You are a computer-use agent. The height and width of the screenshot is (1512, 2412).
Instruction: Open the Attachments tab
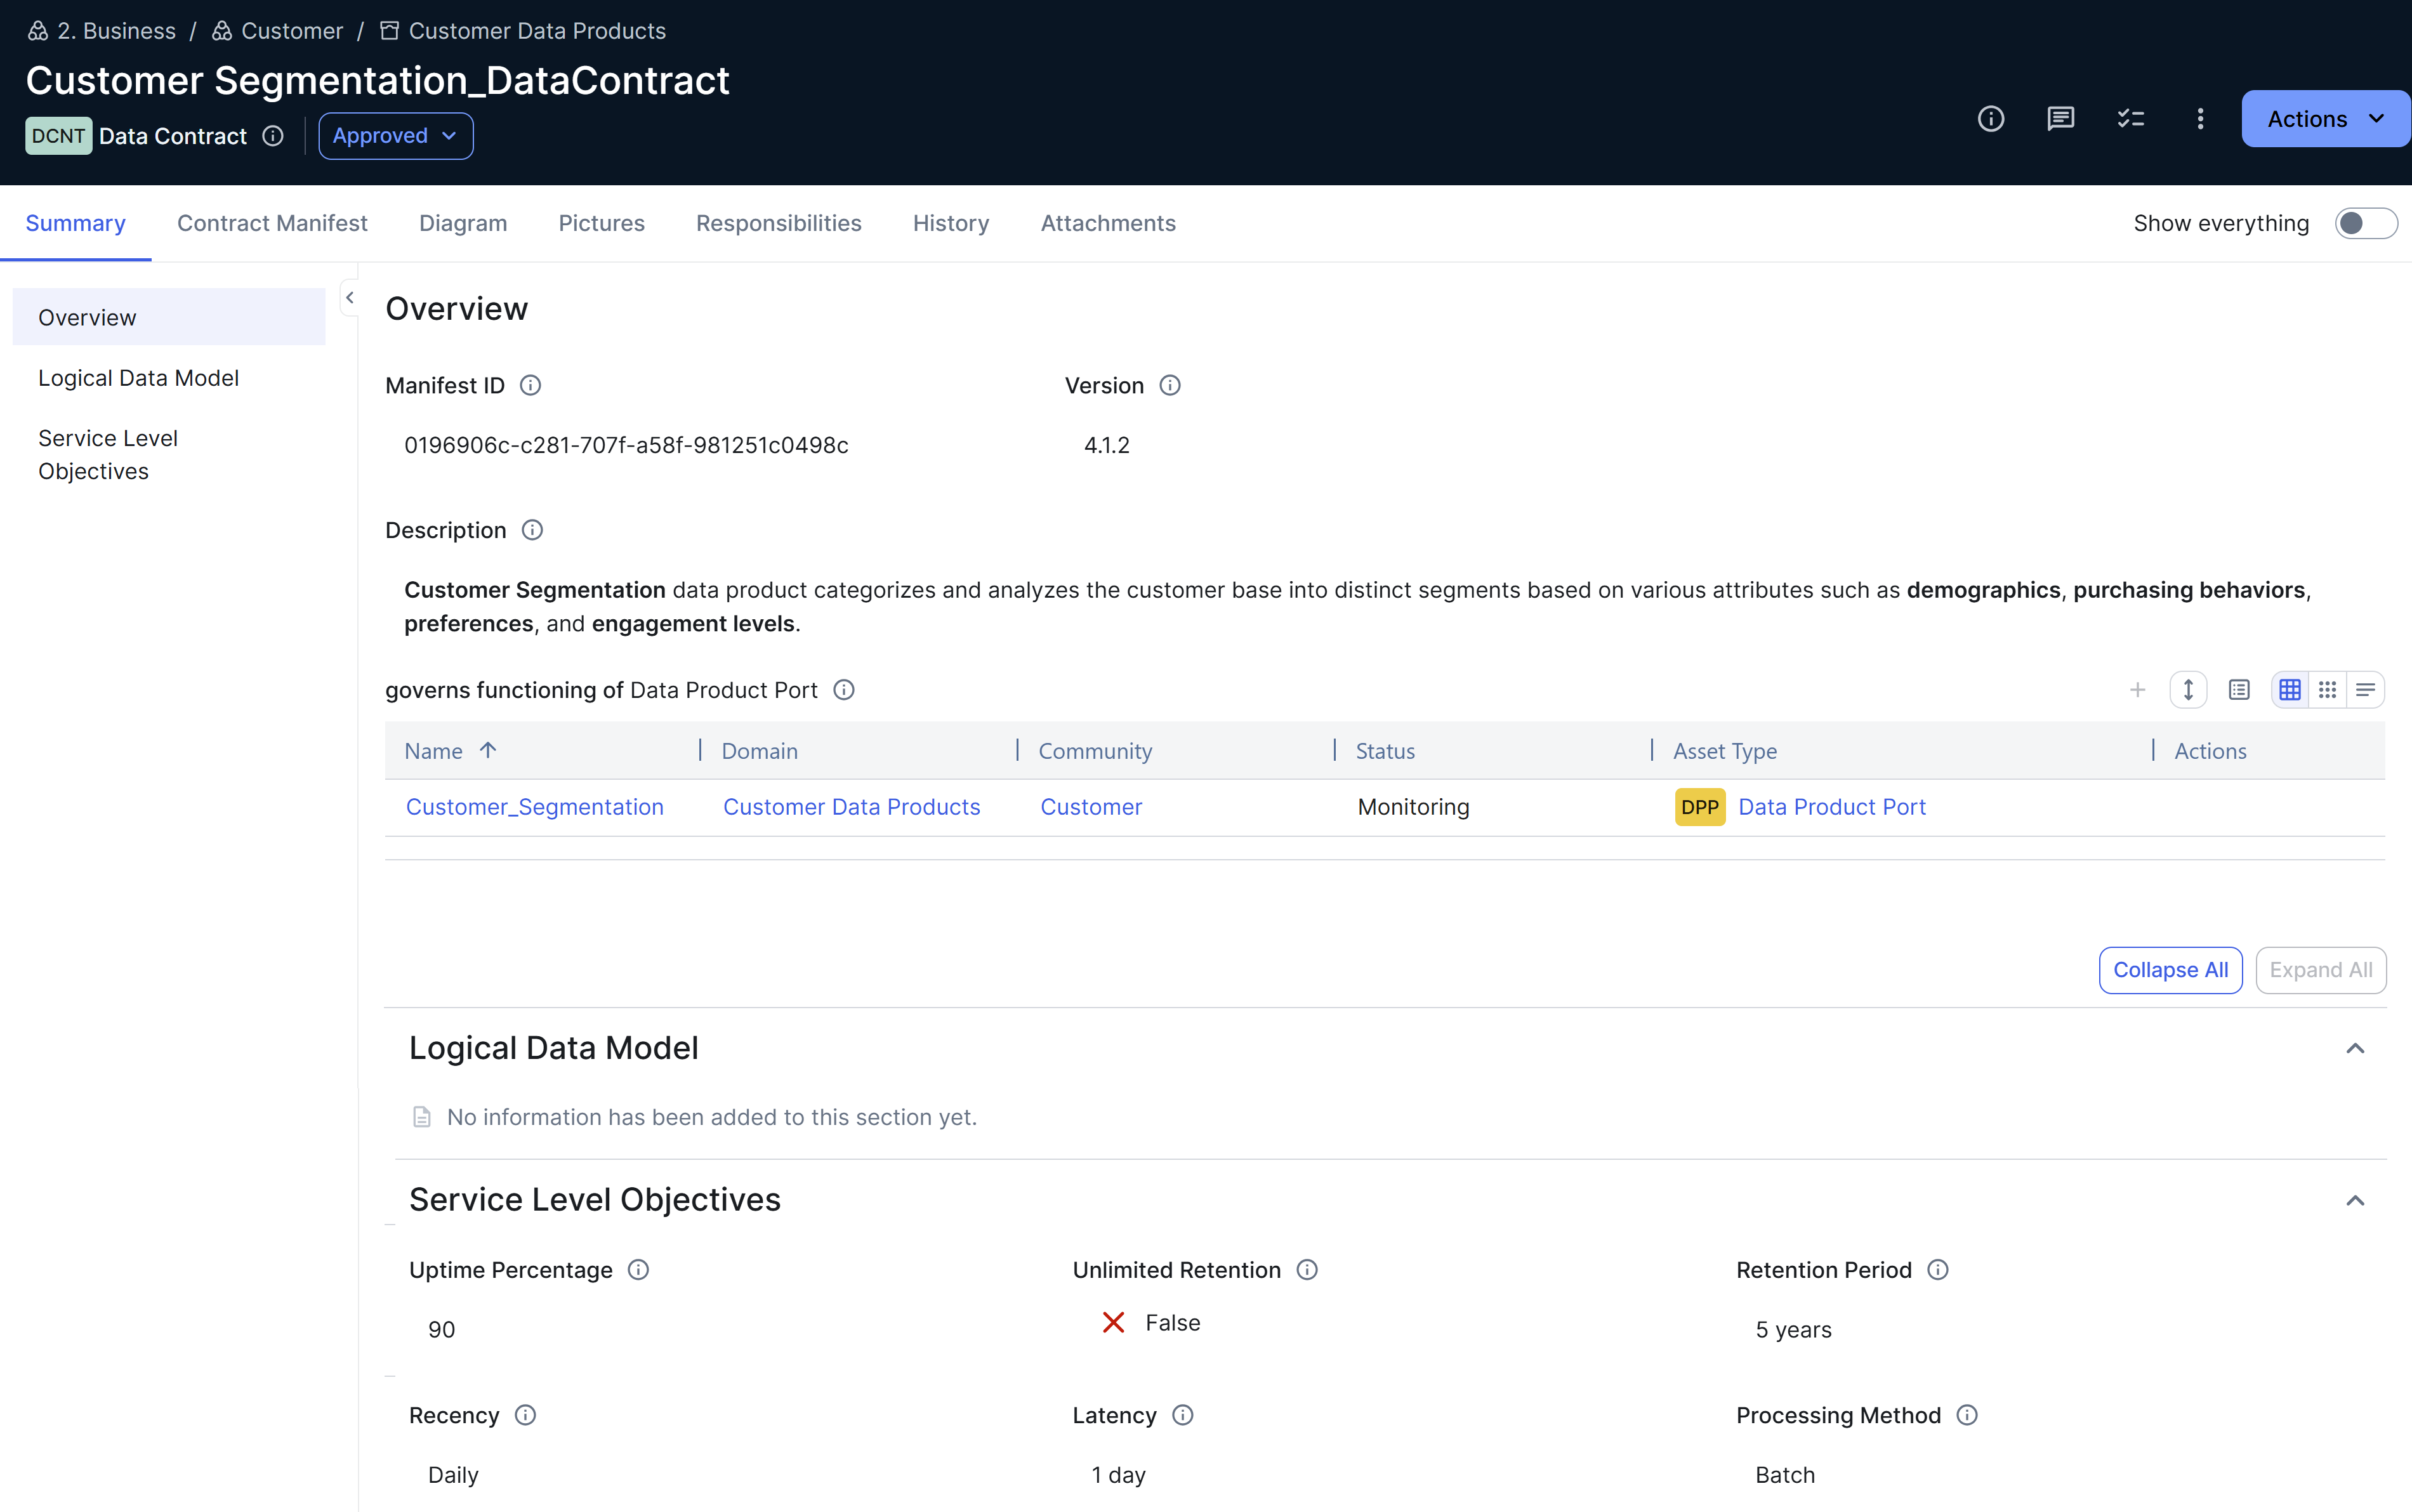click(1108, 223)
